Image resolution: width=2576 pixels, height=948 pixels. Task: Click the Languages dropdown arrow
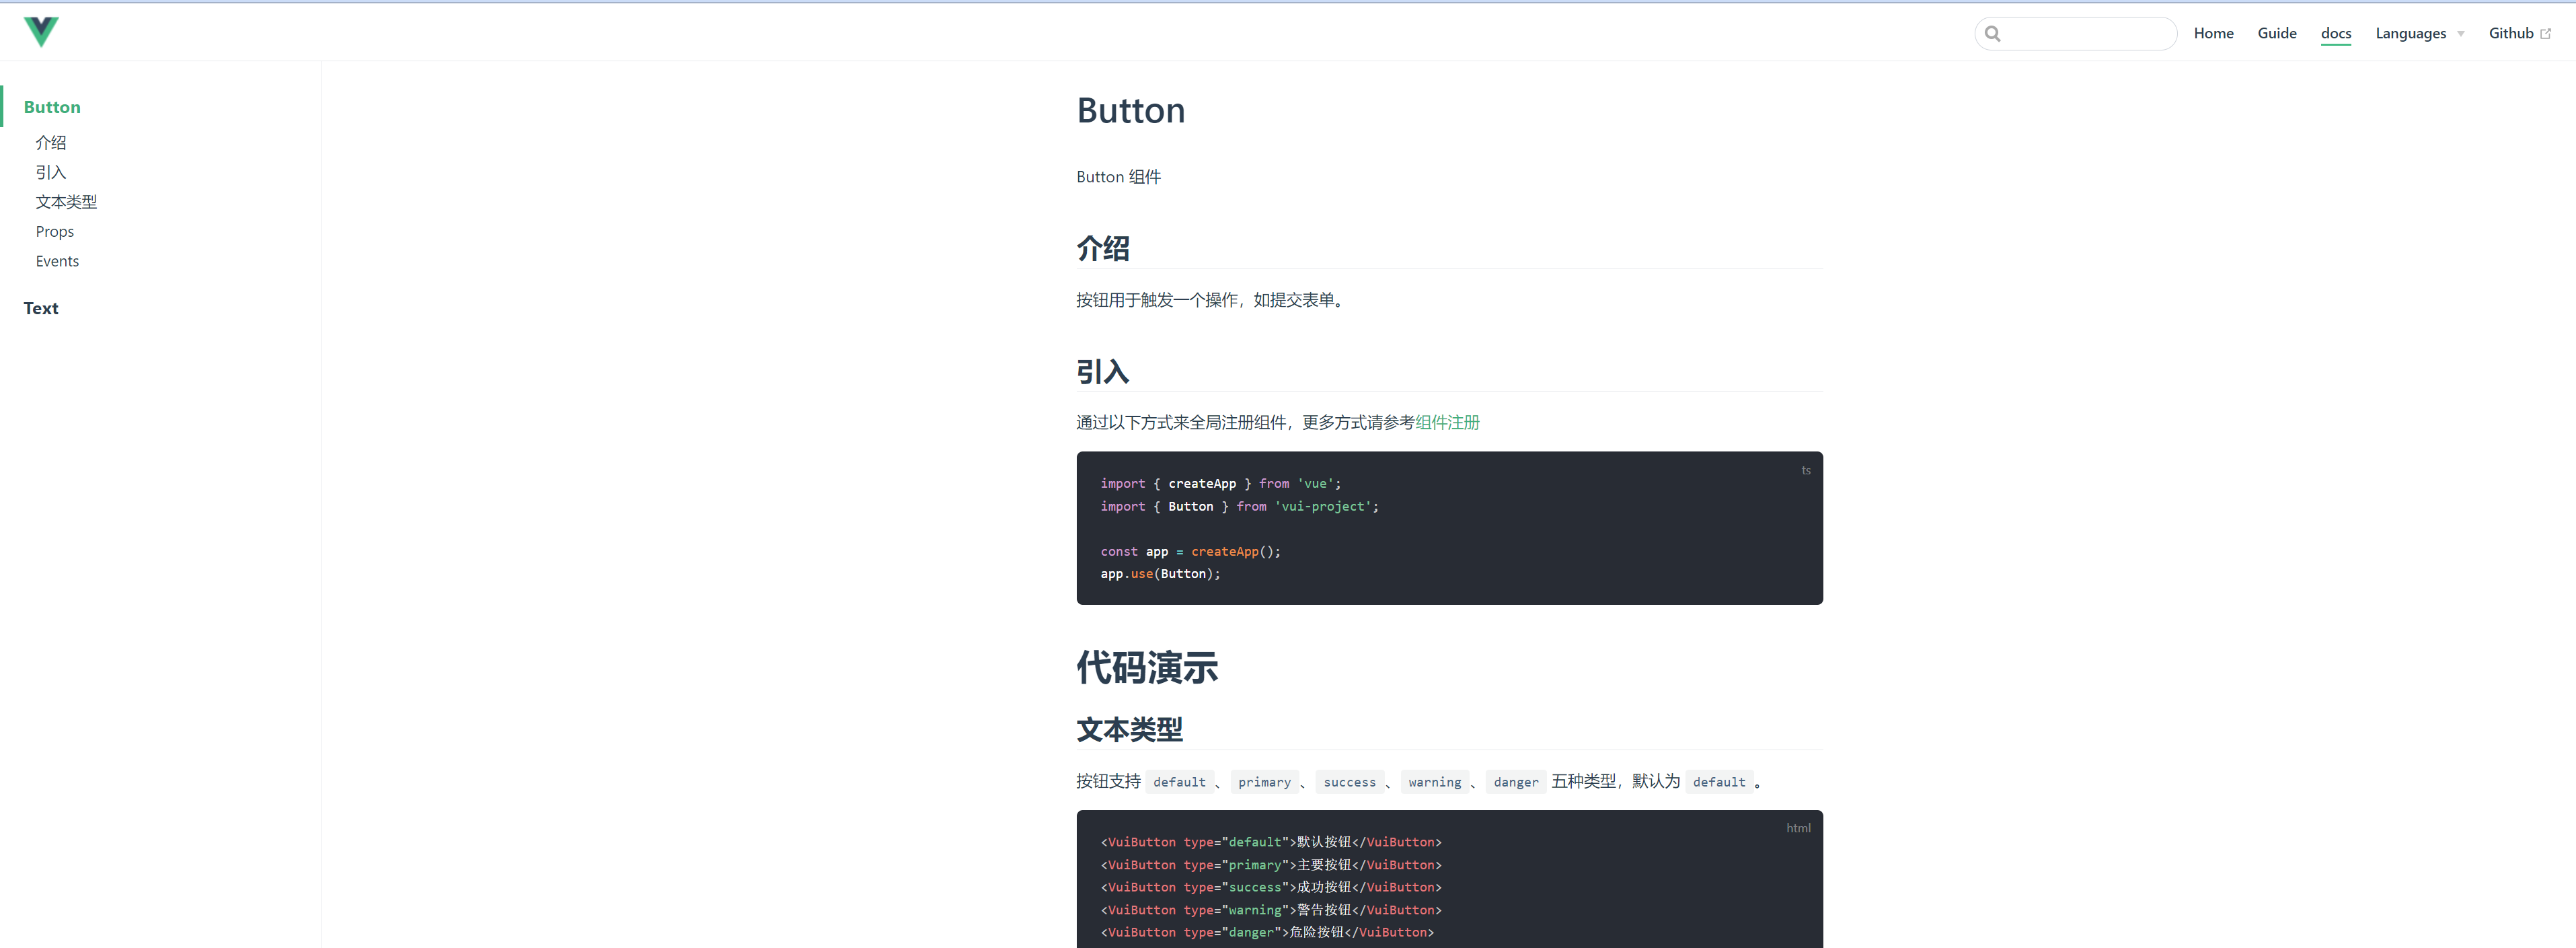(x=2461, y=34)
